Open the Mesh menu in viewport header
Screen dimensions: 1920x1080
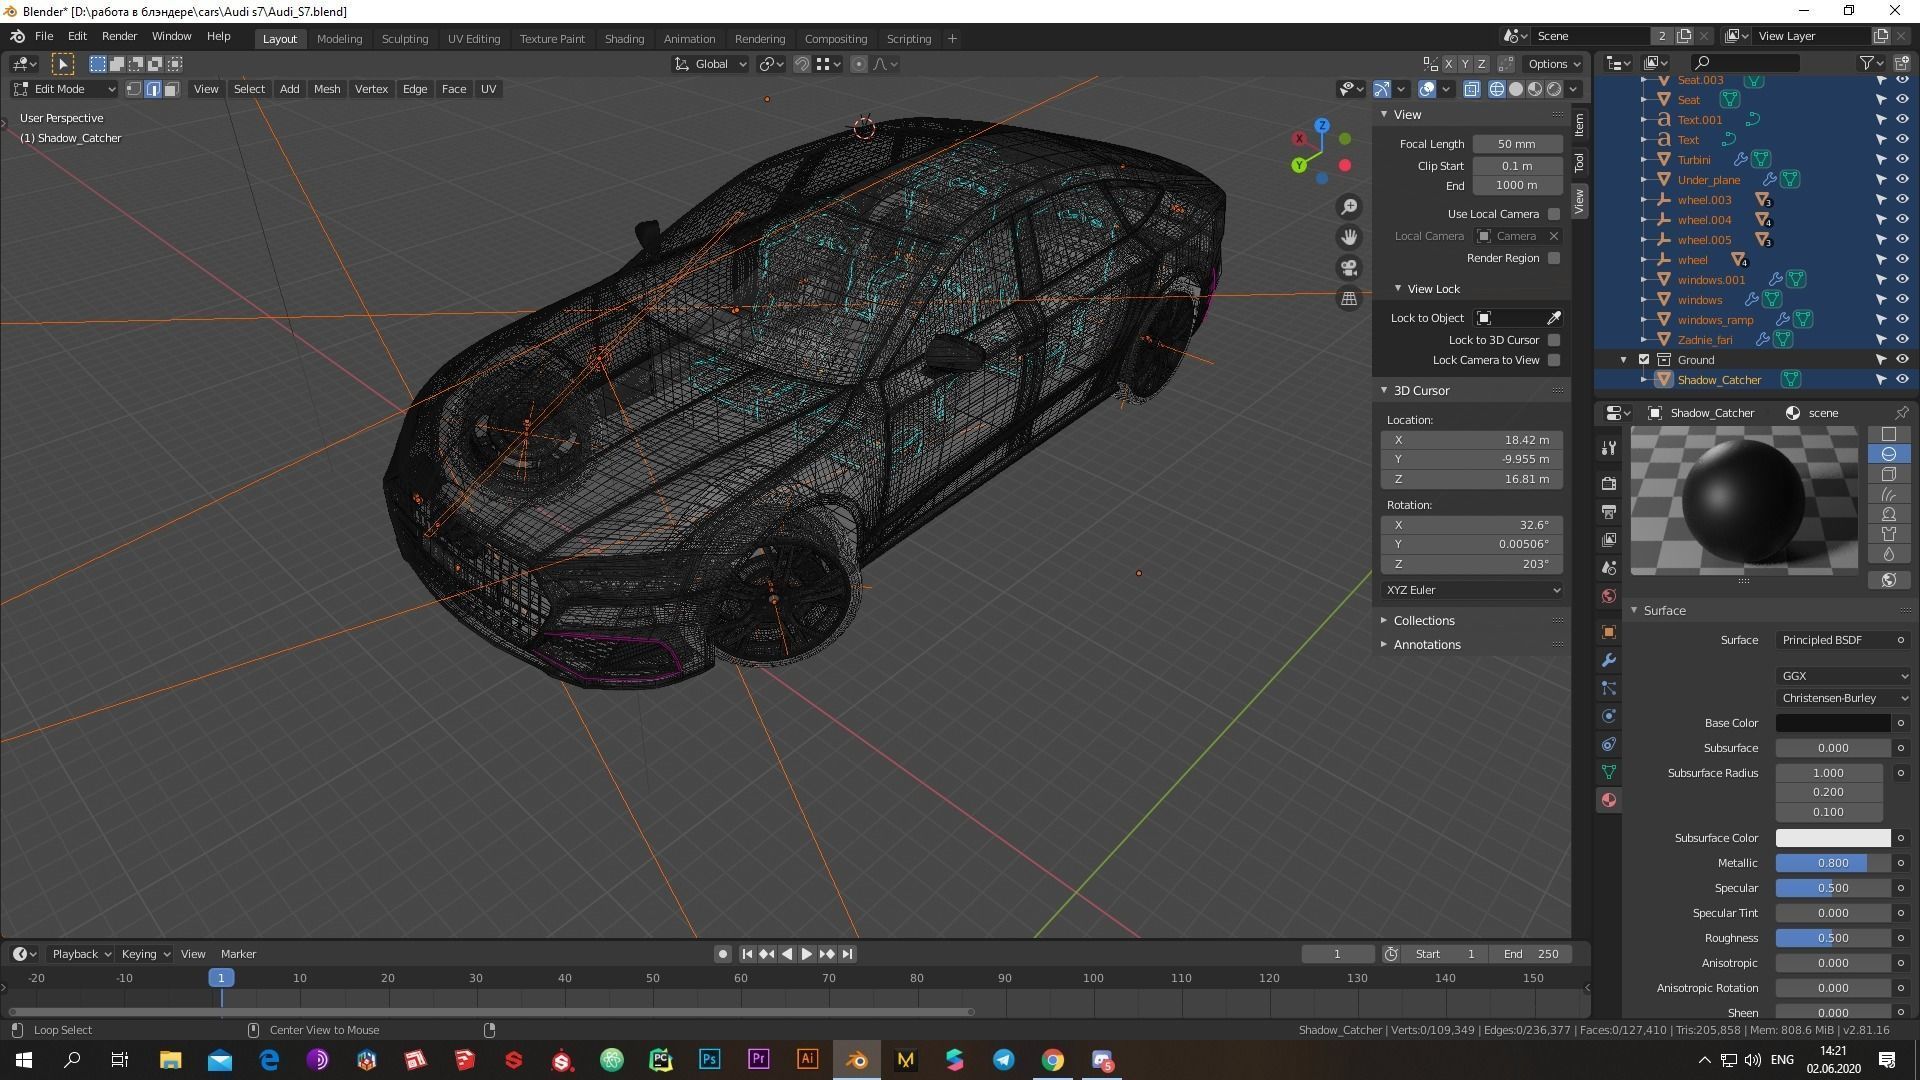click(x=327, y=89)
